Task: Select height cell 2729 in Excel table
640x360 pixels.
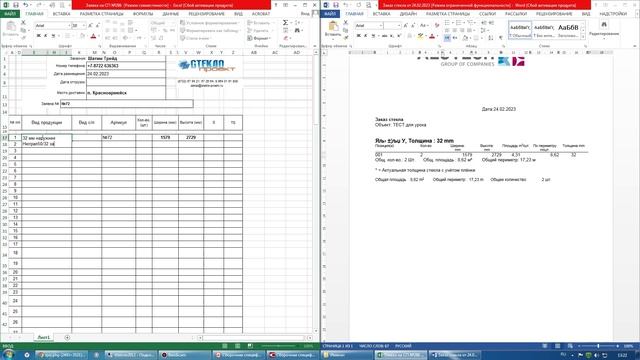Action: point(191,138)
